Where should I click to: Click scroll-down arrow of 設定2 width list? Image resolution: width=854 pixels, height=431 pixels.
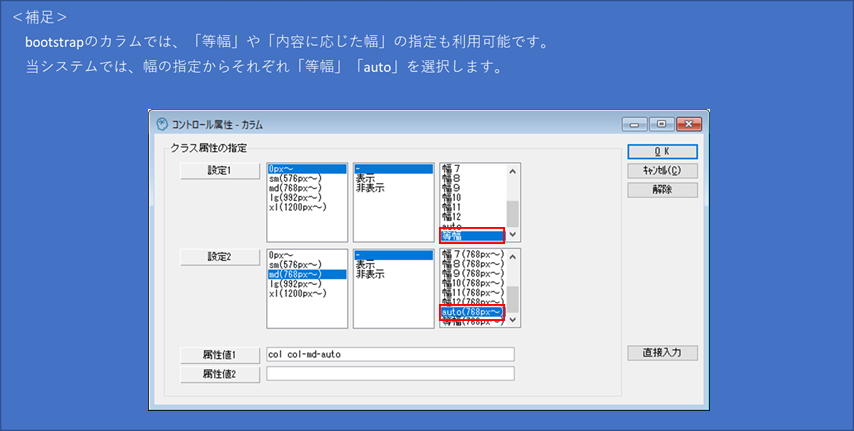(x=513, y=320)
